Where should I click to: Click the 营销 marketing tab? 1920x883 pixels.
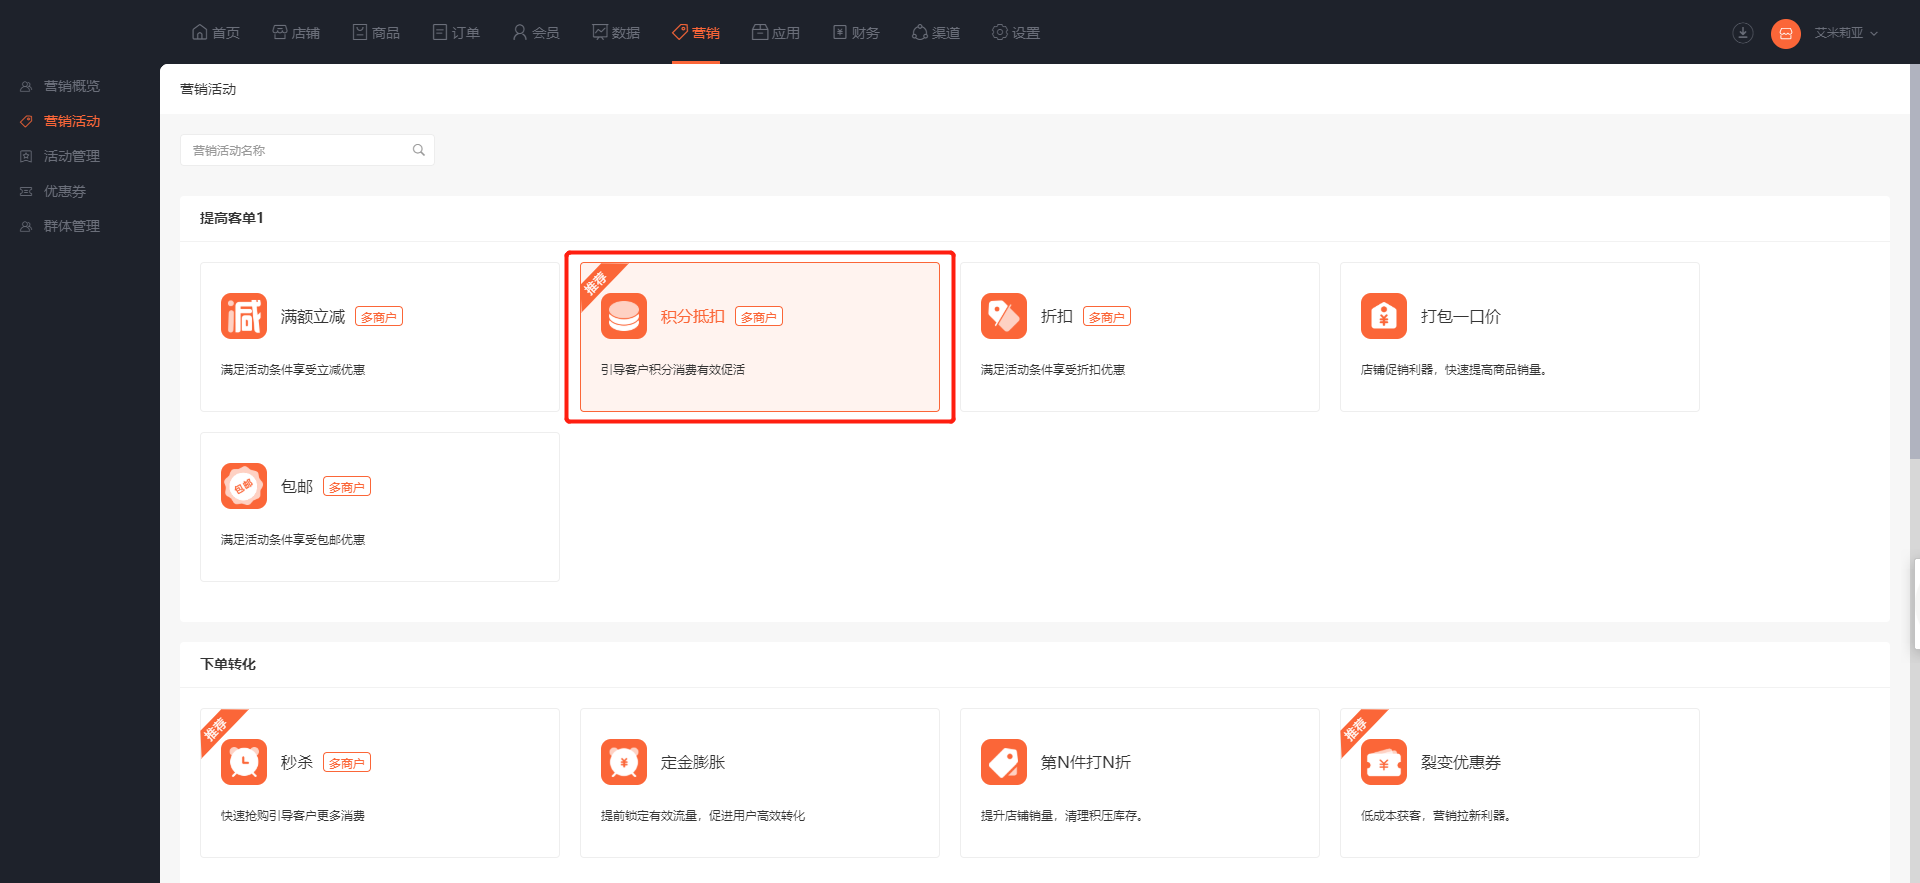(696, 33)
